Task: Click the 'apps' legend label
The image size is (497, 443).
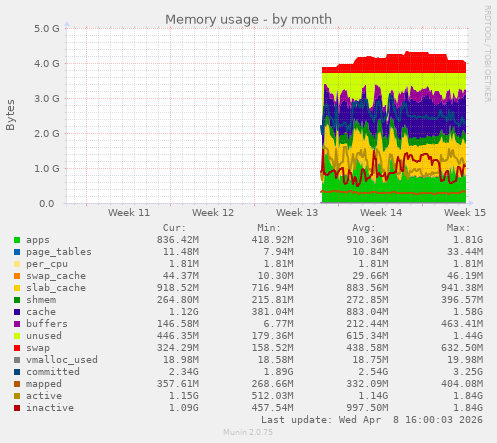Action: click(38, 240)
